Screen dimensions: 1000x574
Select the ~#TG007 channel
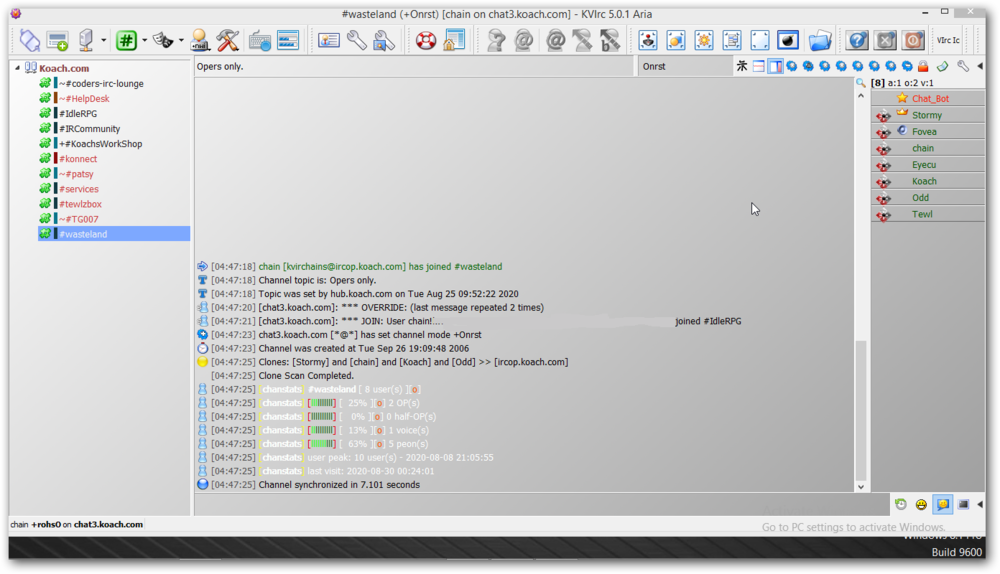point(79,219)
